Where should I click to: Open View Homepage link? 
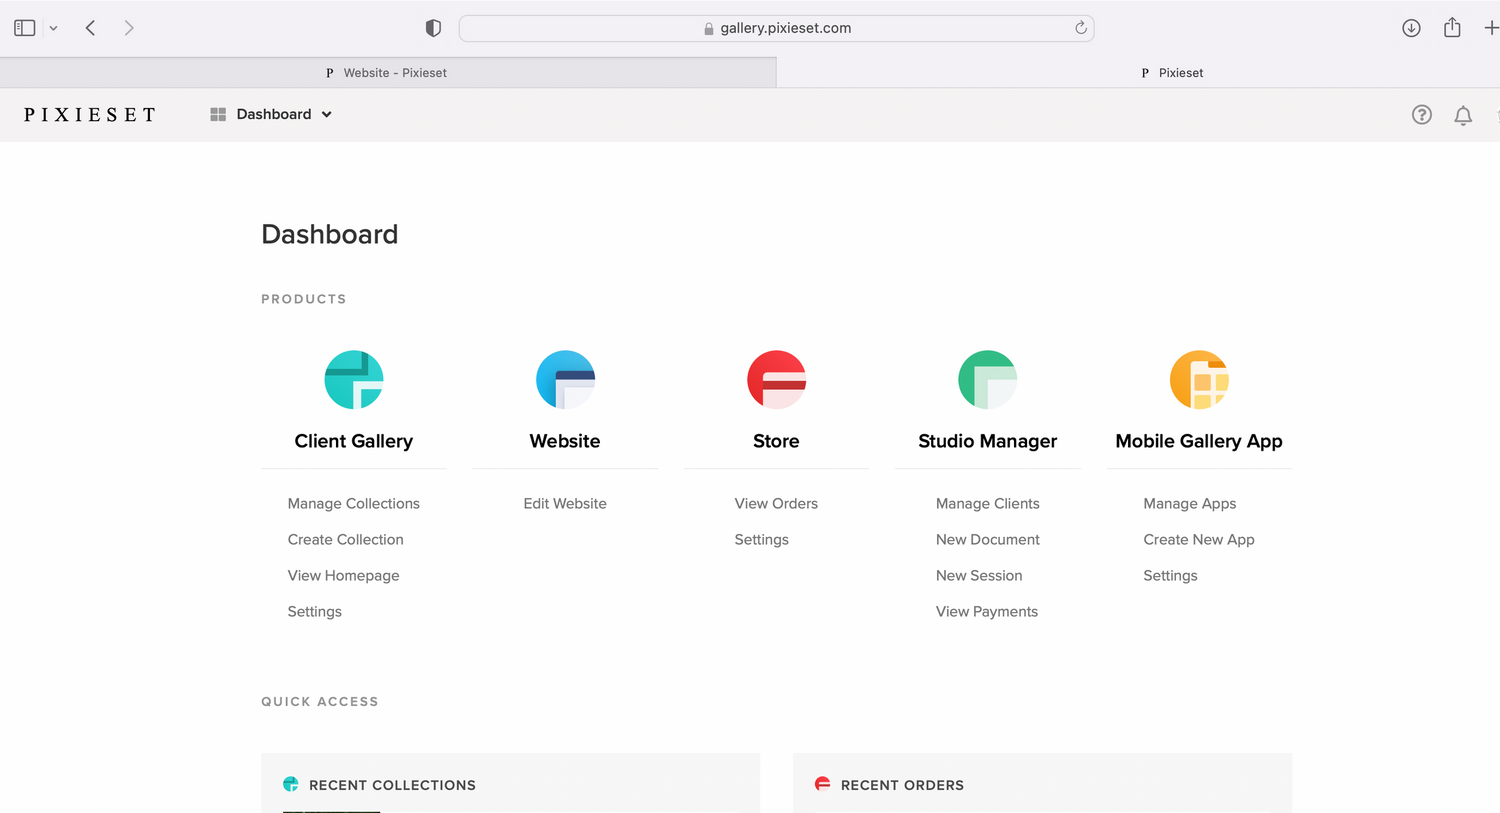click(x=343, y=576)
